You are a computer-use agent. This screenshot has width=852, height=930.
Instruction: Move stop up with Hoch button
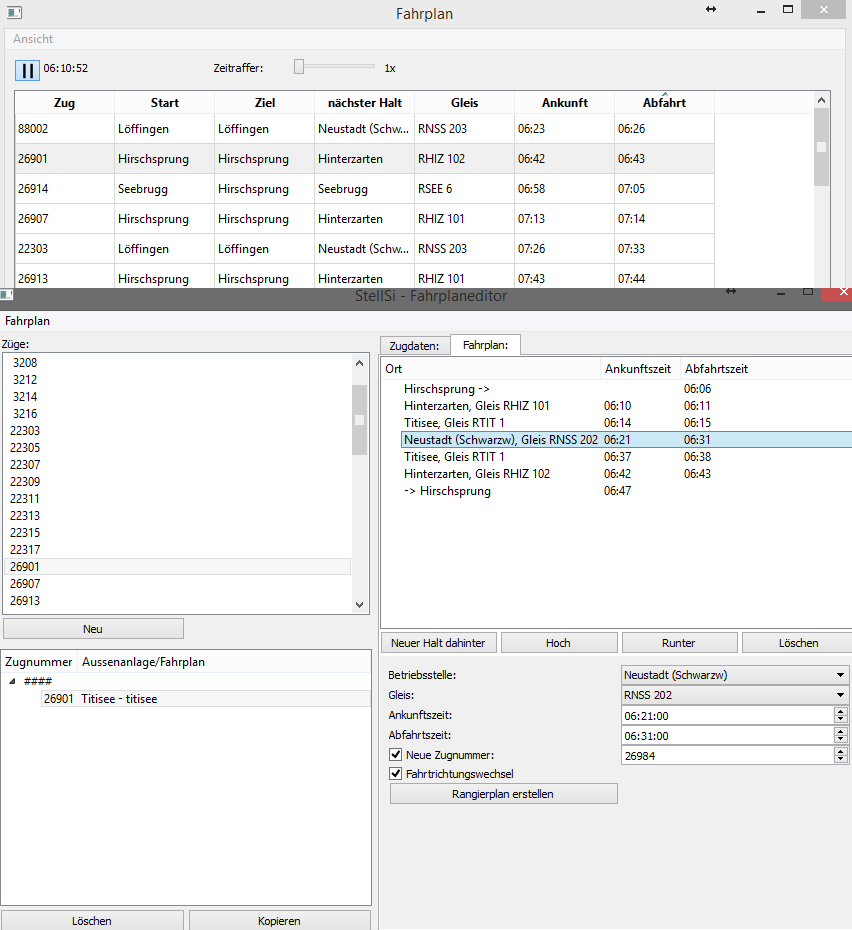(559, 643)
